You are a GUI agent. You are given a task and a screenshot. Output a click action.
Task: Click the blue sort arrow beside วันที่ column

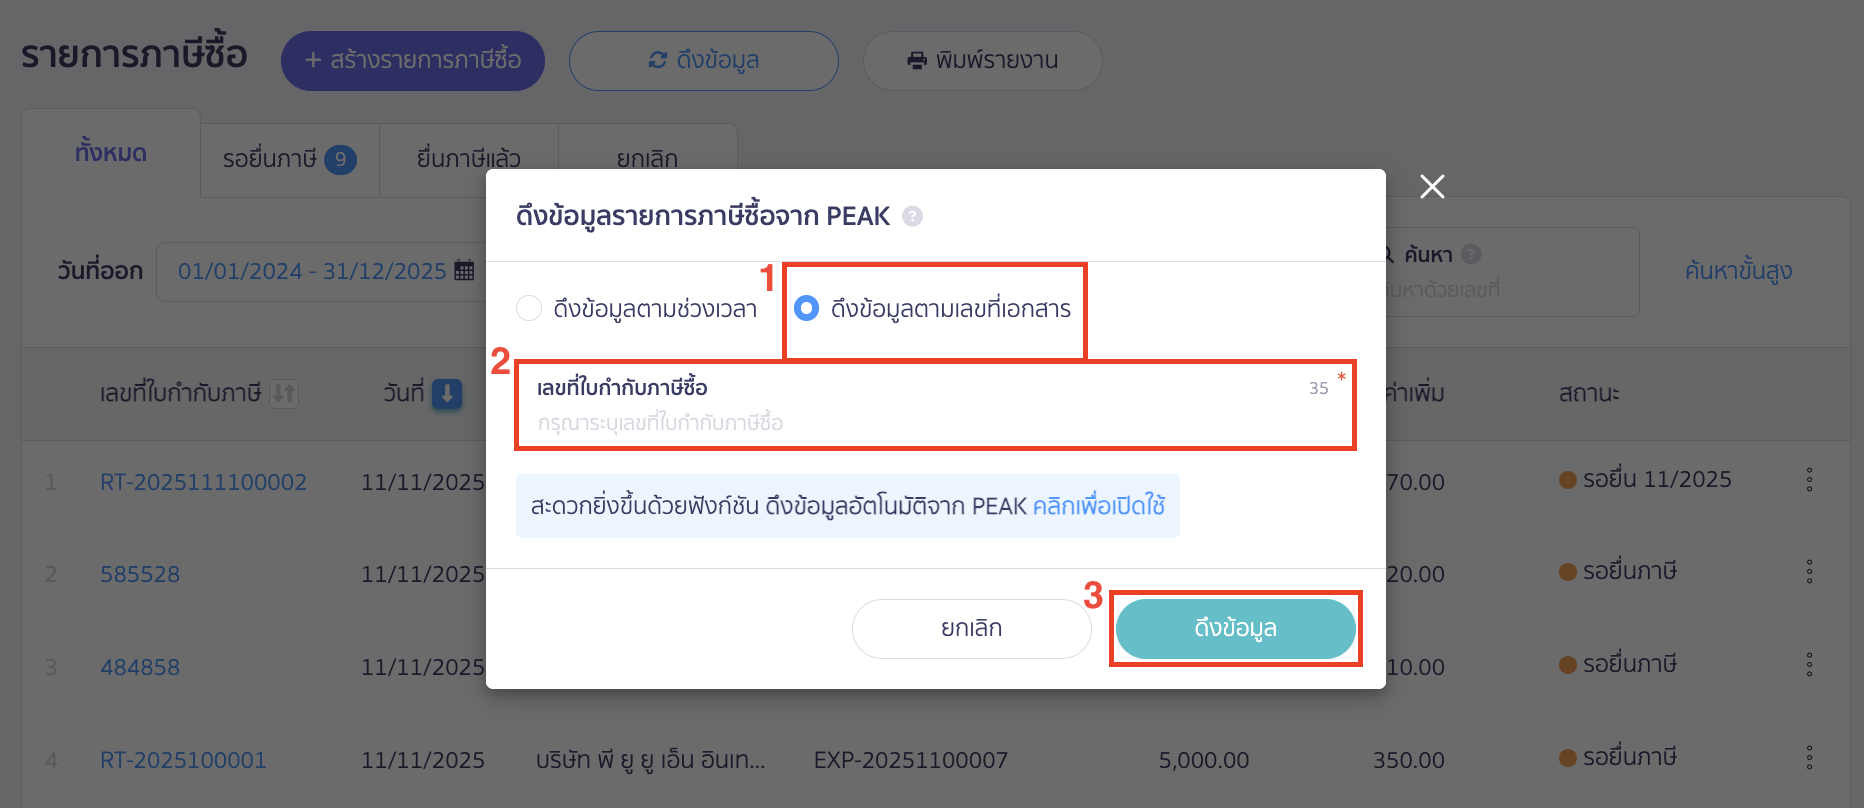(446, 394)
